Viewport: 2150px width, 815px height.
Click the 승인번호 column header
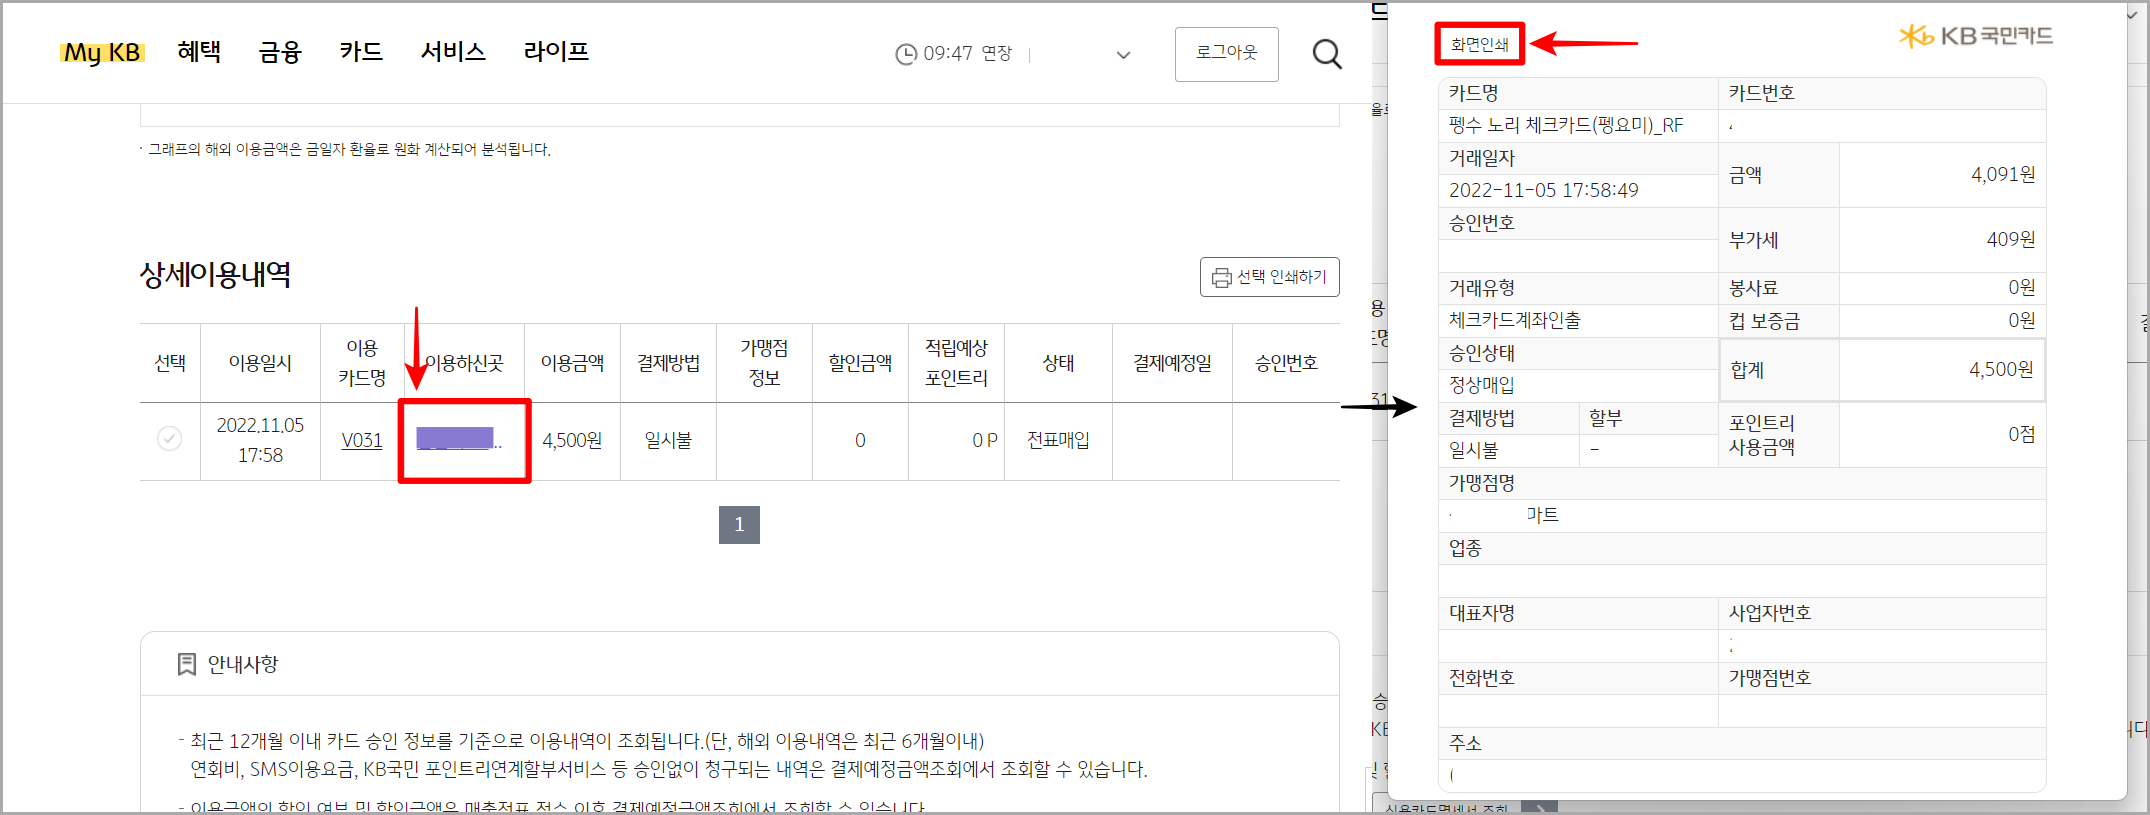1286,363
